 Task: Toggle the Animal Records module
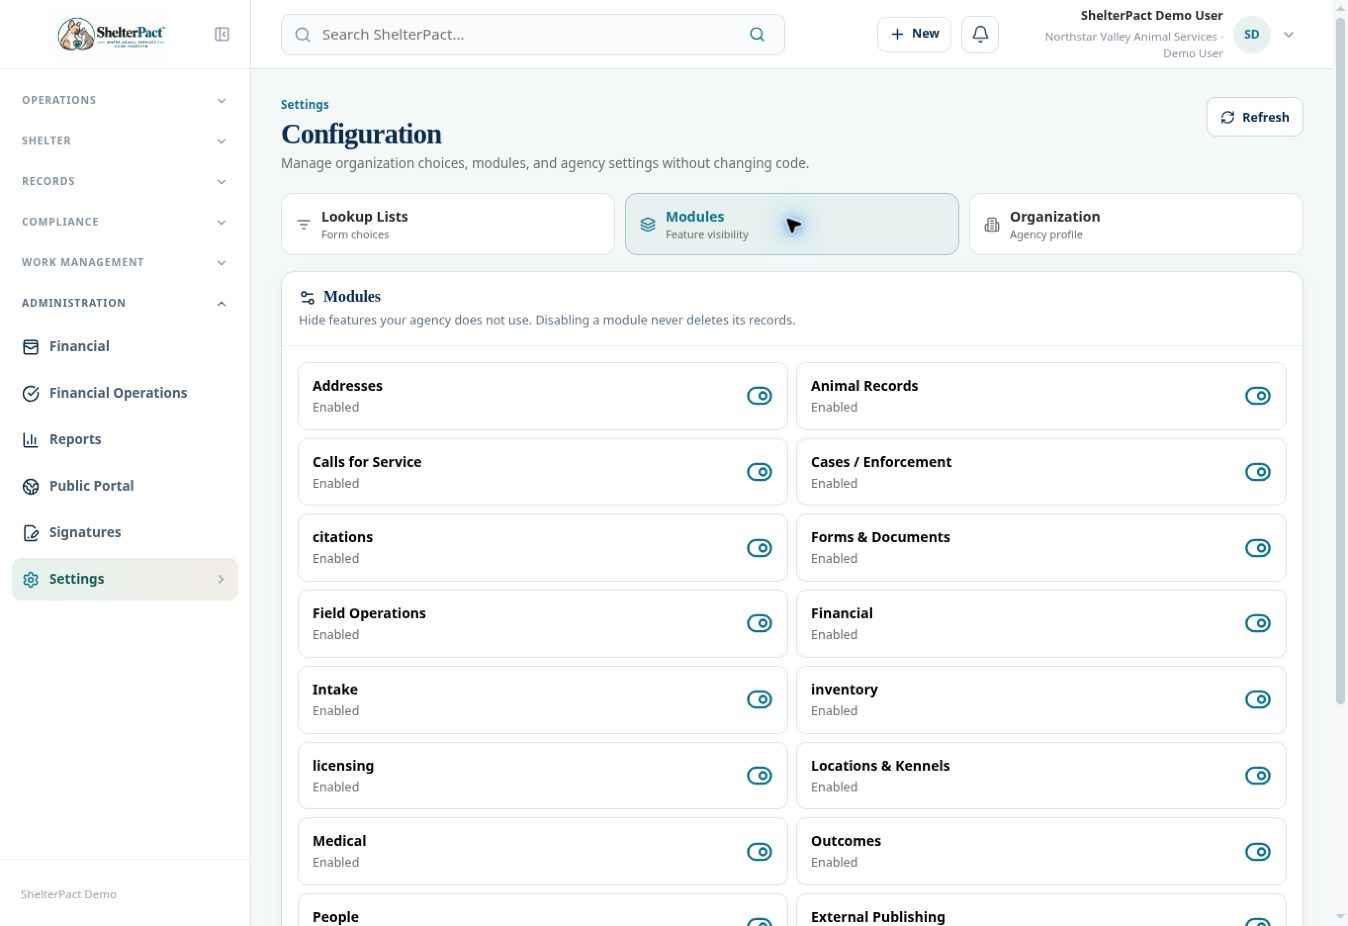[1257, 396]
